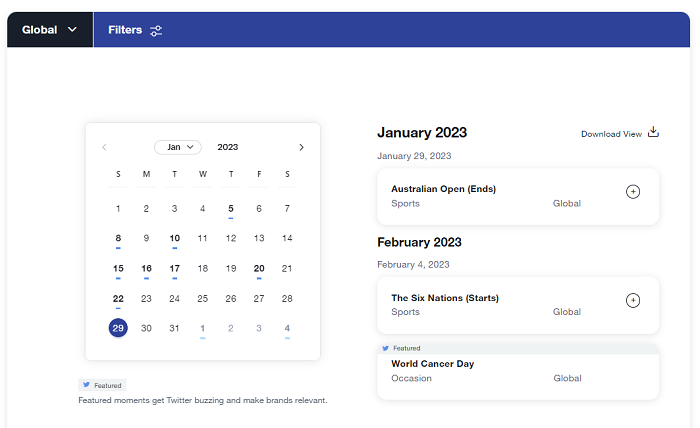Click Featured badge below the calendar

pos(102,385)
